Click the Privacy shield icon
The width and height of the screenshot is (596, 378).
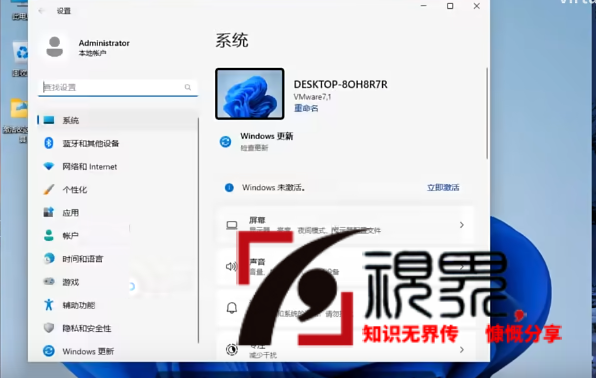[x=49, y=328]
